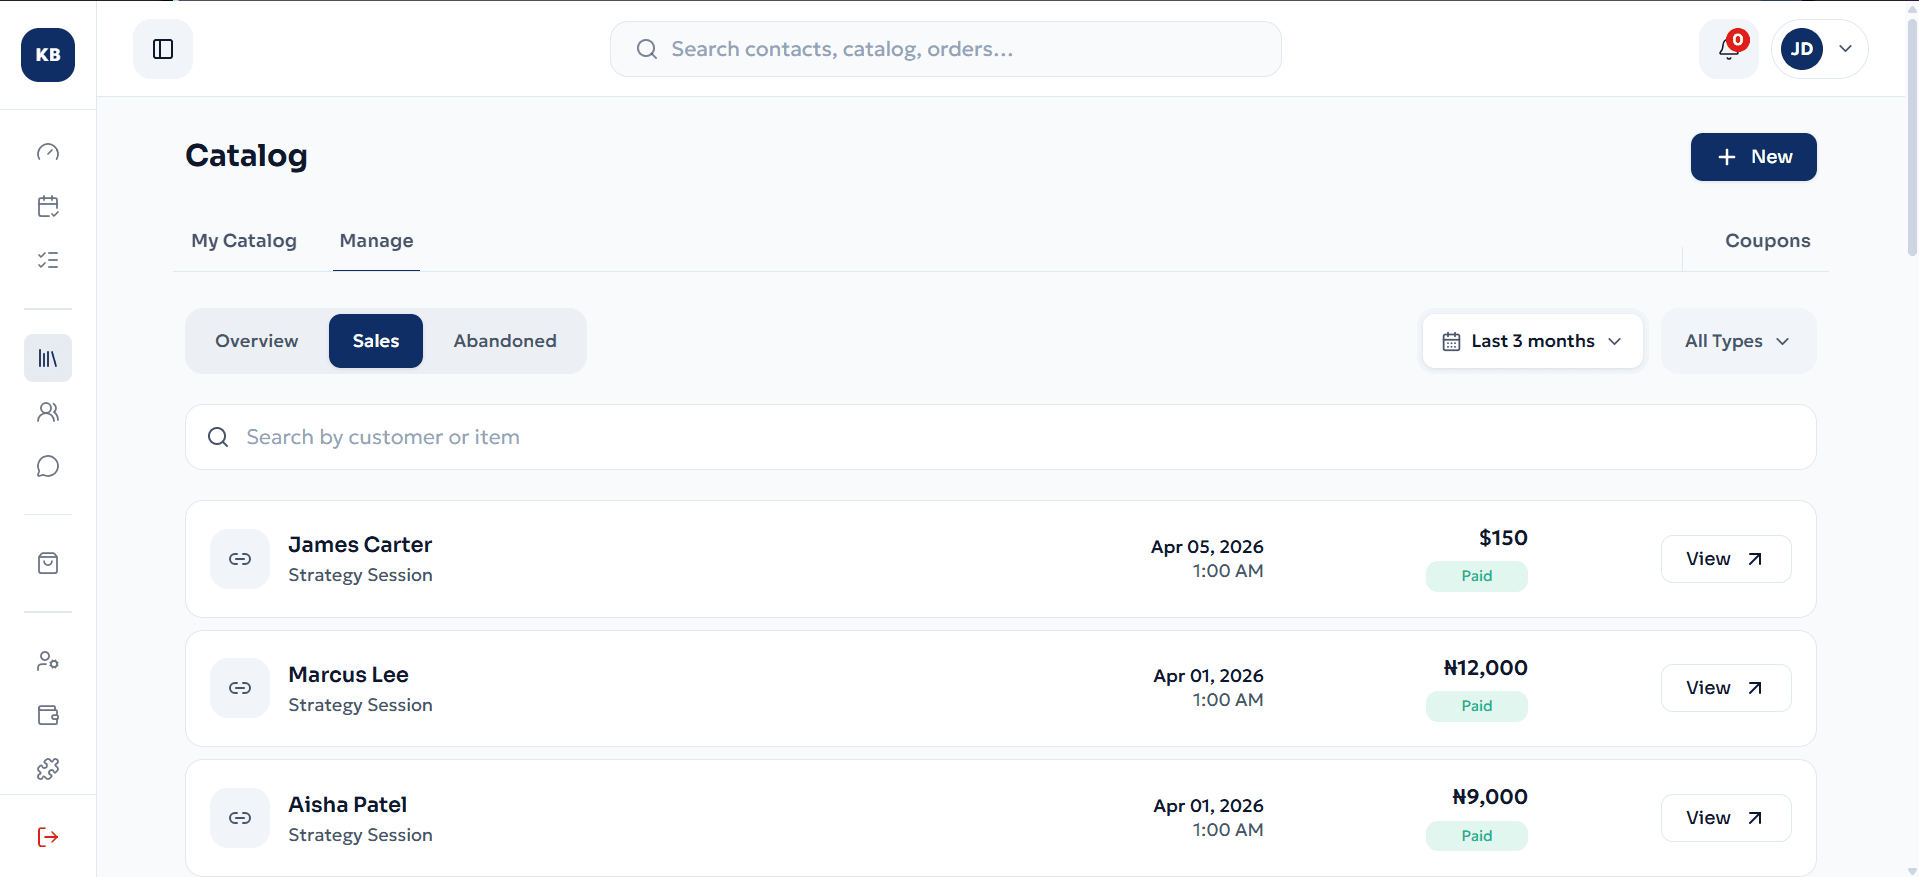
Task: Click the KB logo badge
Action: pyautogui.click(x=48, y=55)
